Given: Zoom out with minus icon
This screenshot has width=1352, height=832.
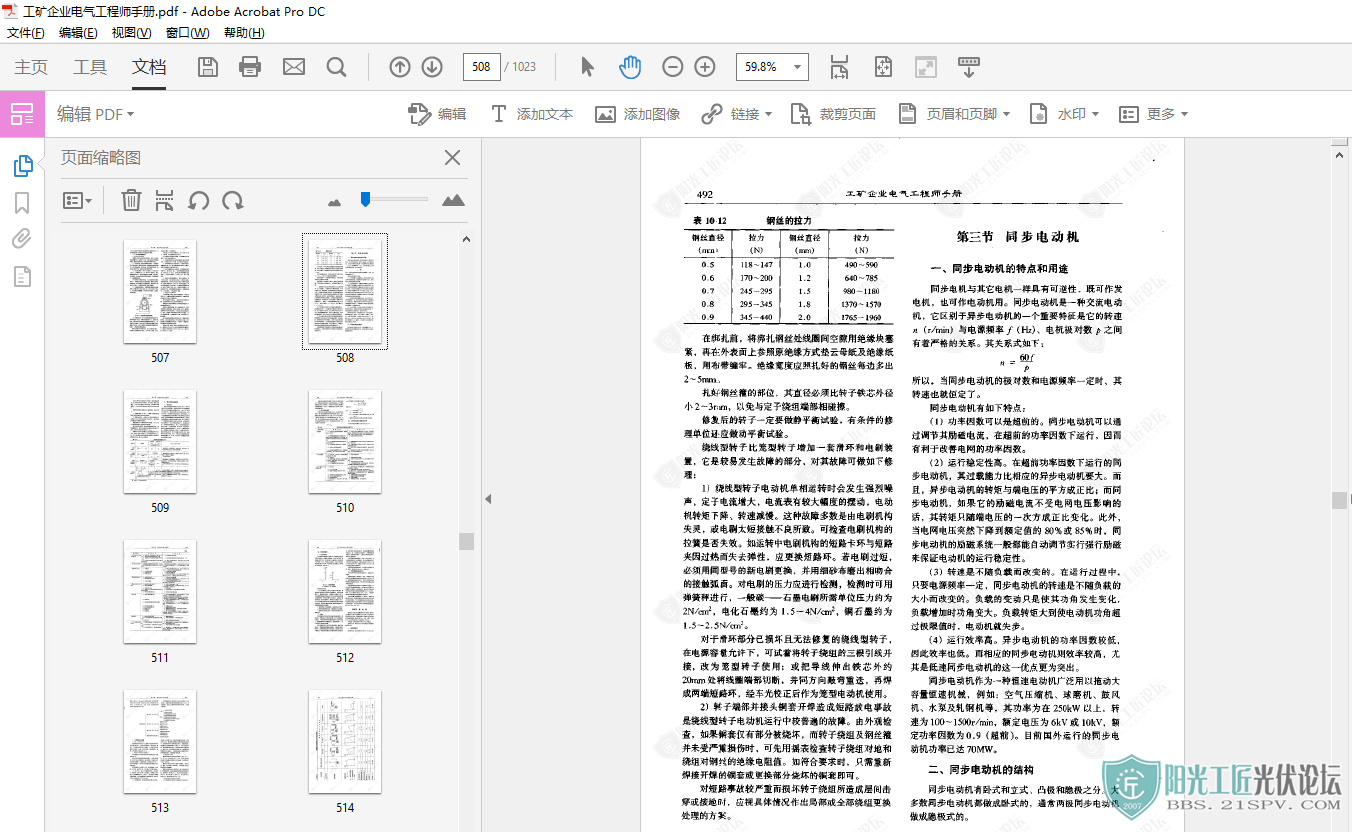Looking at the screenshot, I should (x=673, y=67).
